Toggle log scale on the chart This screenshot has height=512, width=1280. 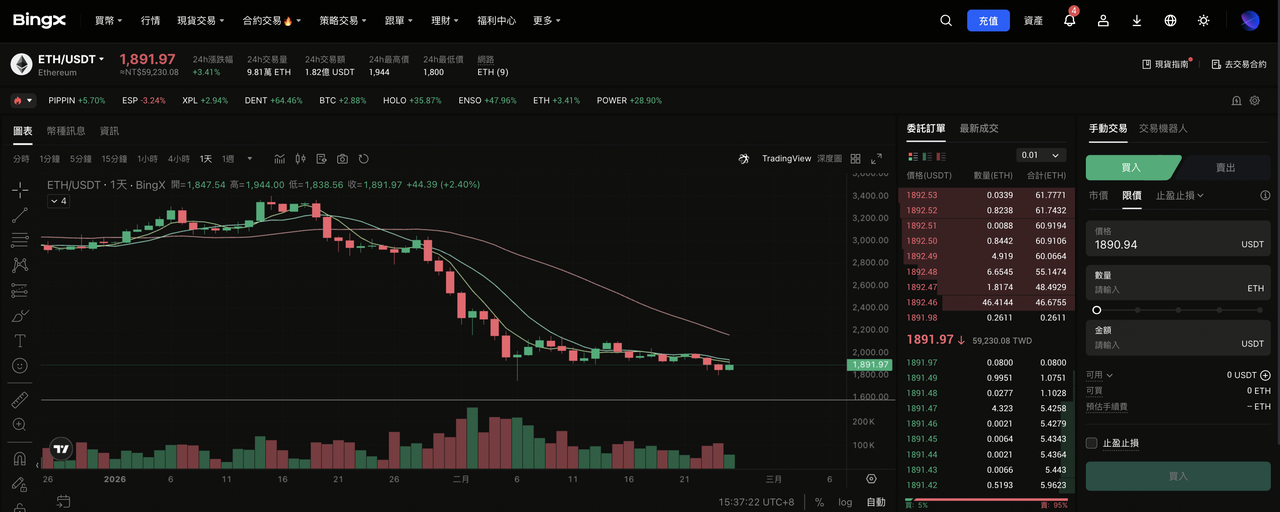click(x=845, y=502)
